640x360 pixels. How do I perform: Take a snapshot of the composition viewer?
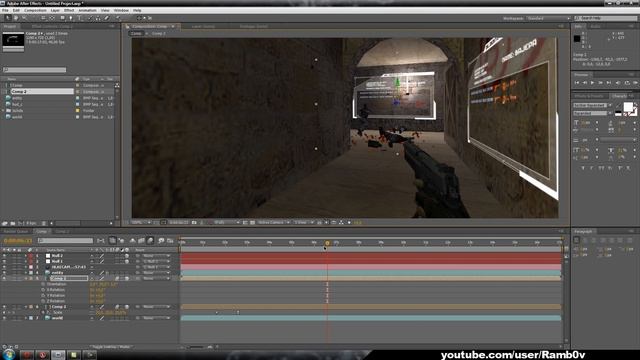click(194, 222)
